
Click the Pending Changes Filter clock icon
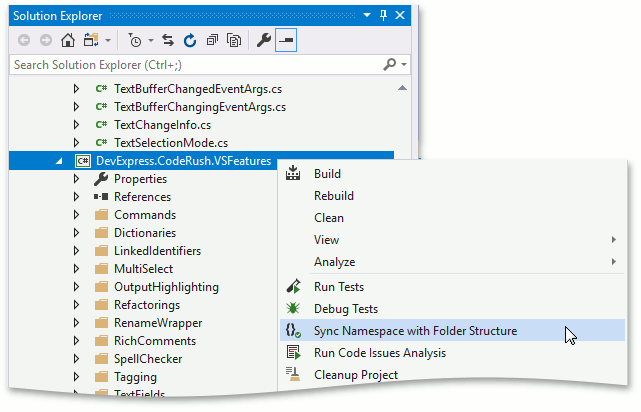[135, 41]
